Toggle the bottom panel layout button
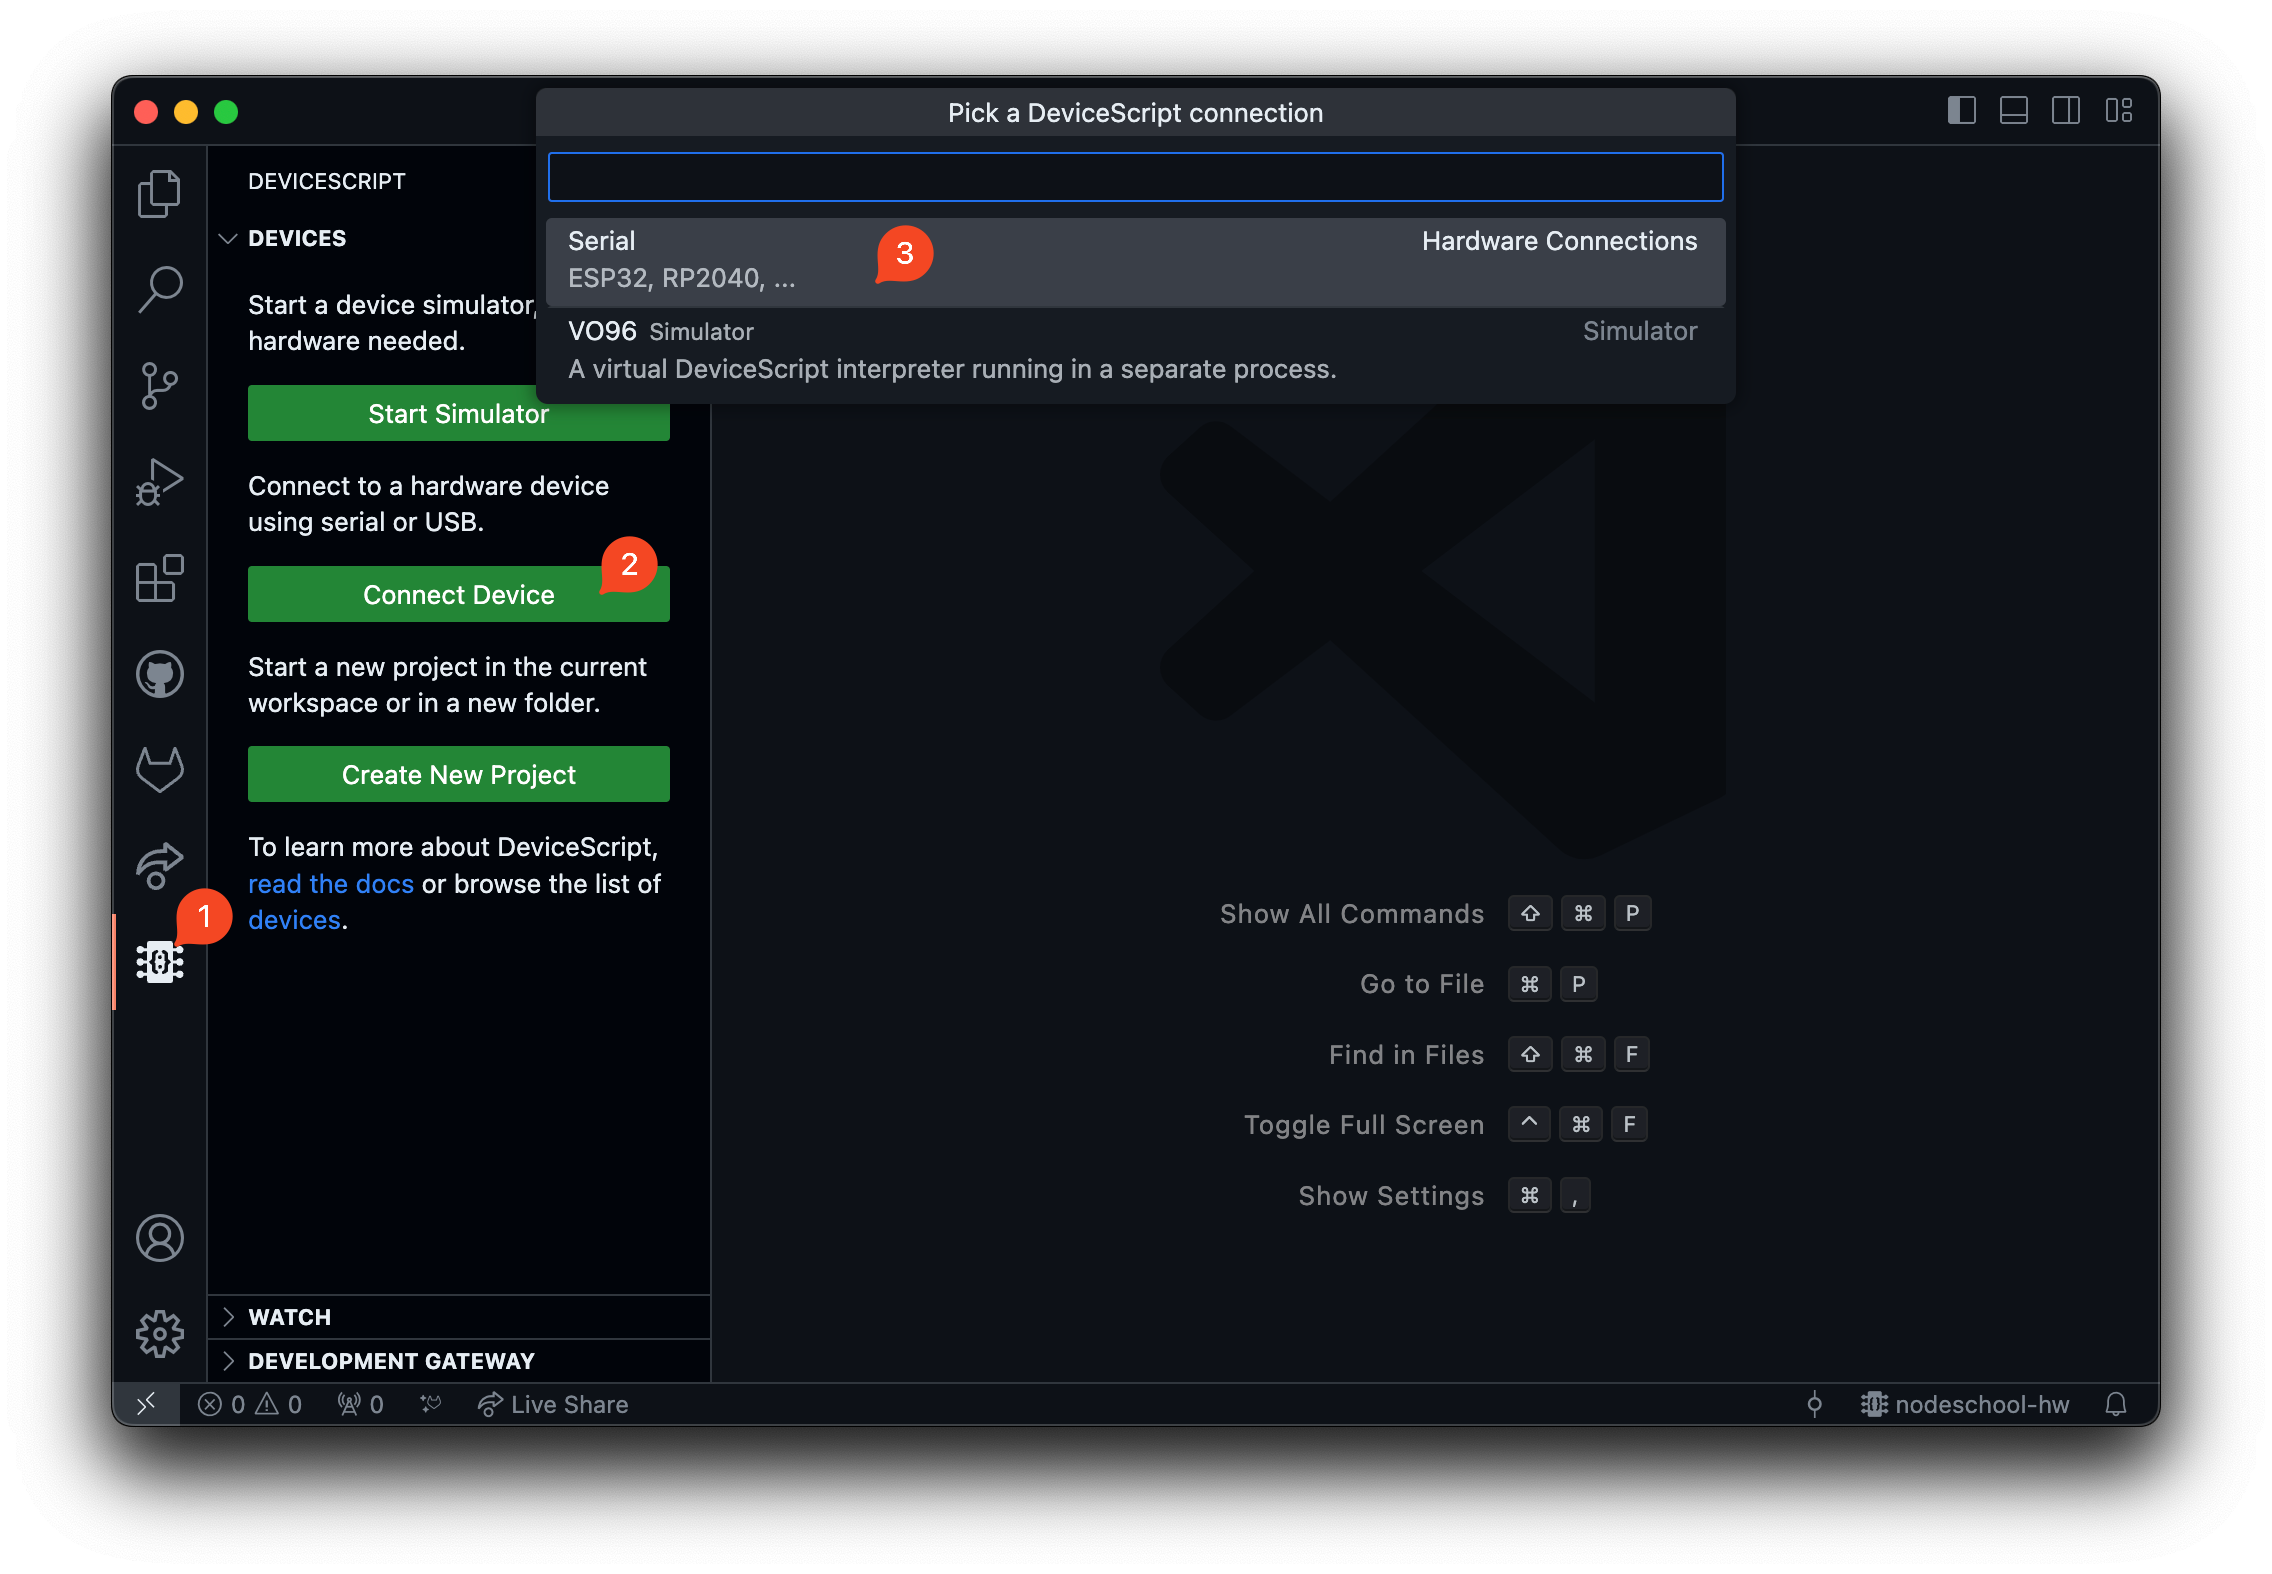This screenshot has height=1574, width=2272. pyautogui.click(x=2013, y=111)
